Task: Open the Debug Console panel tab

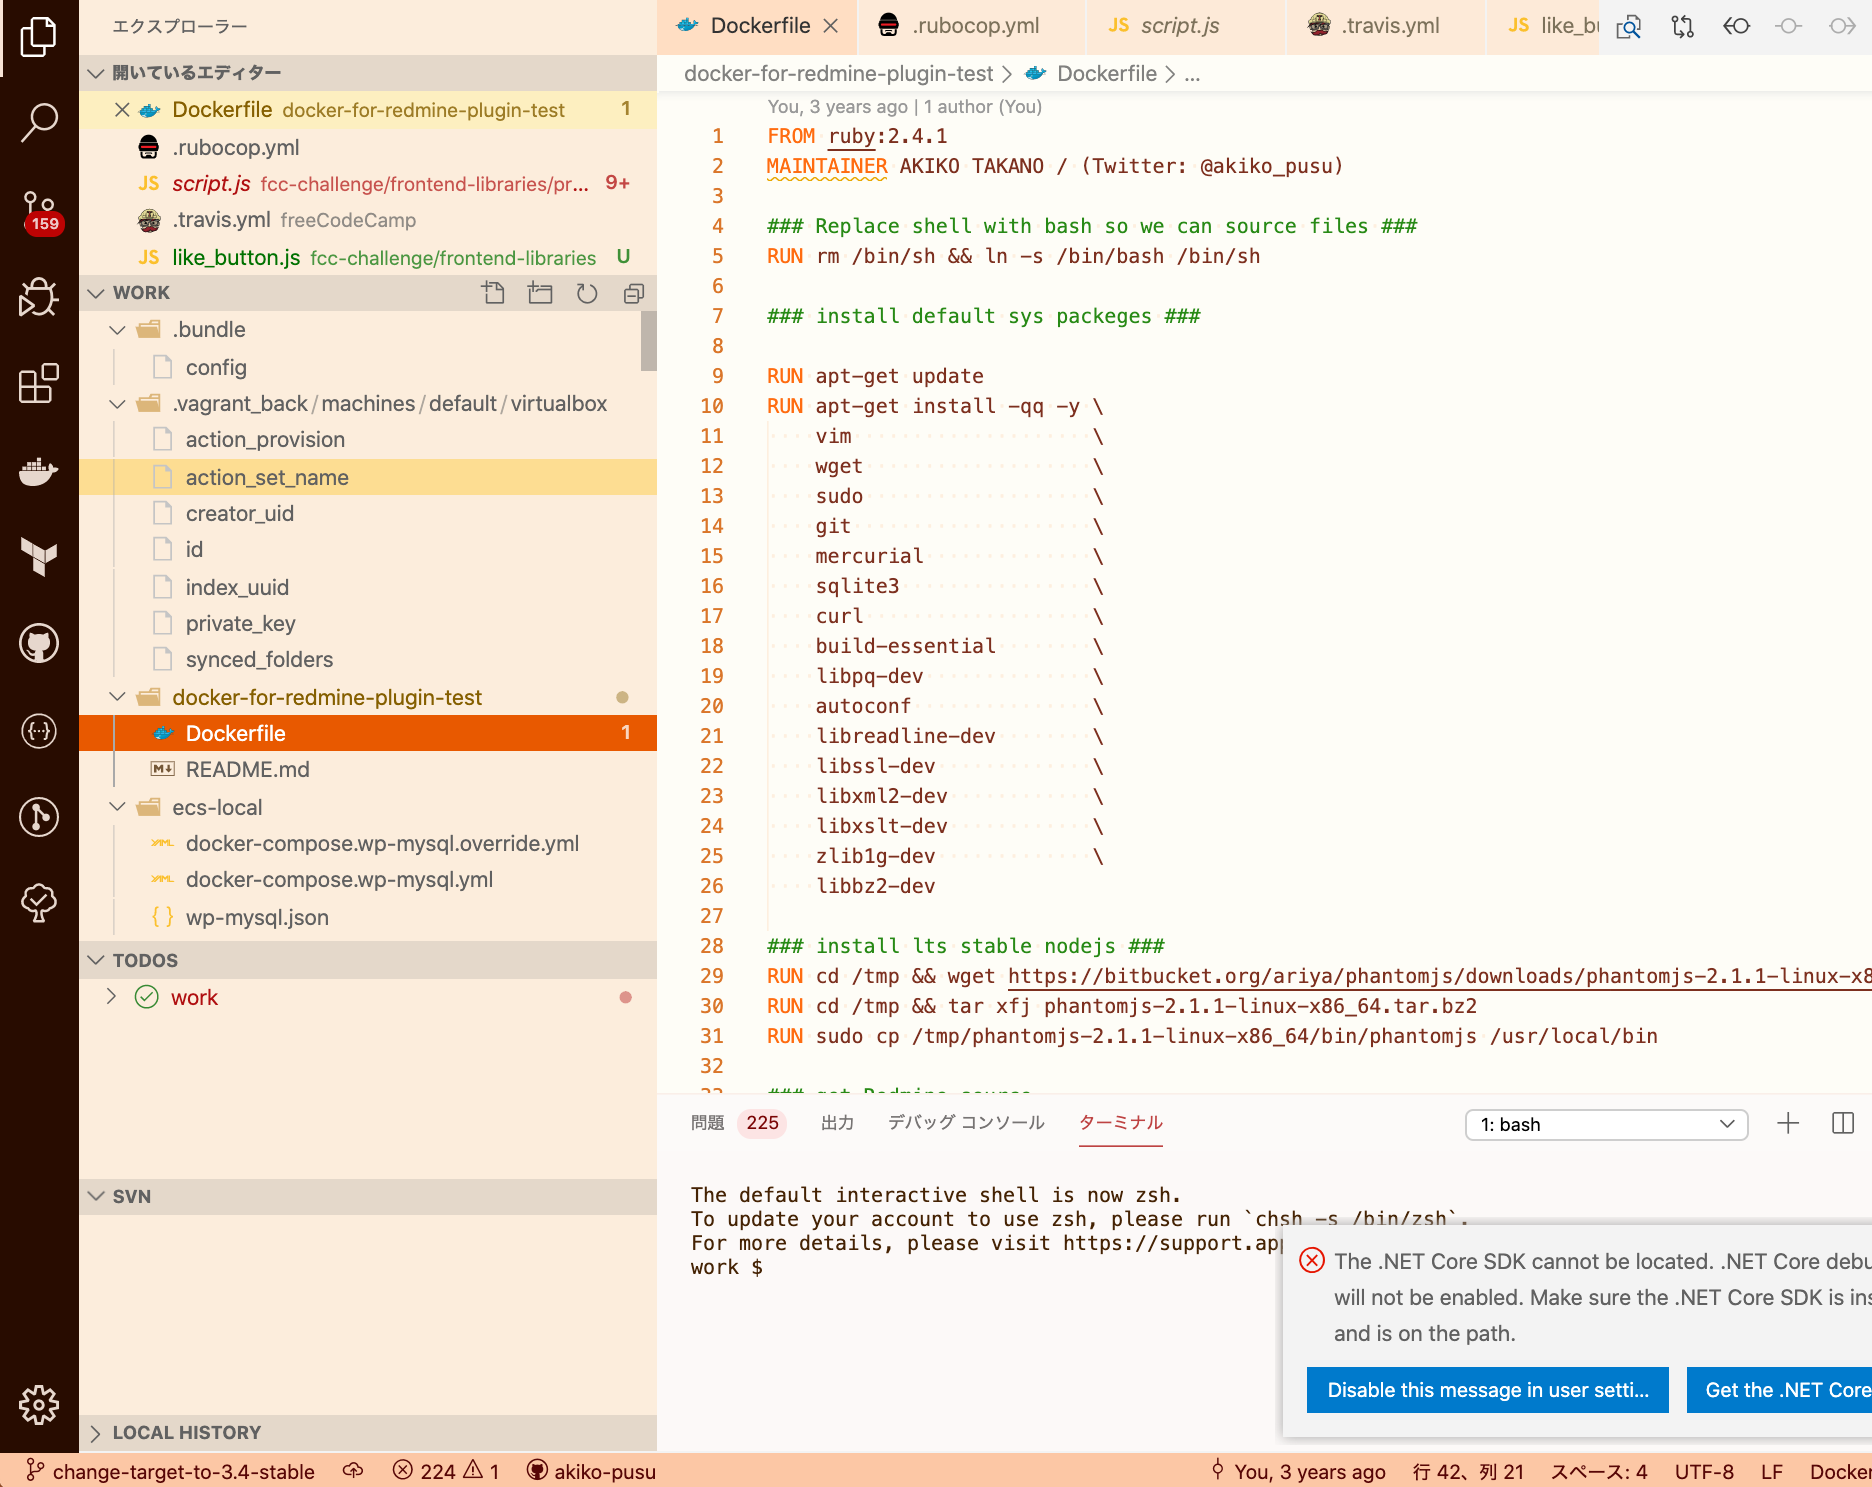Action: point(966,1123)
